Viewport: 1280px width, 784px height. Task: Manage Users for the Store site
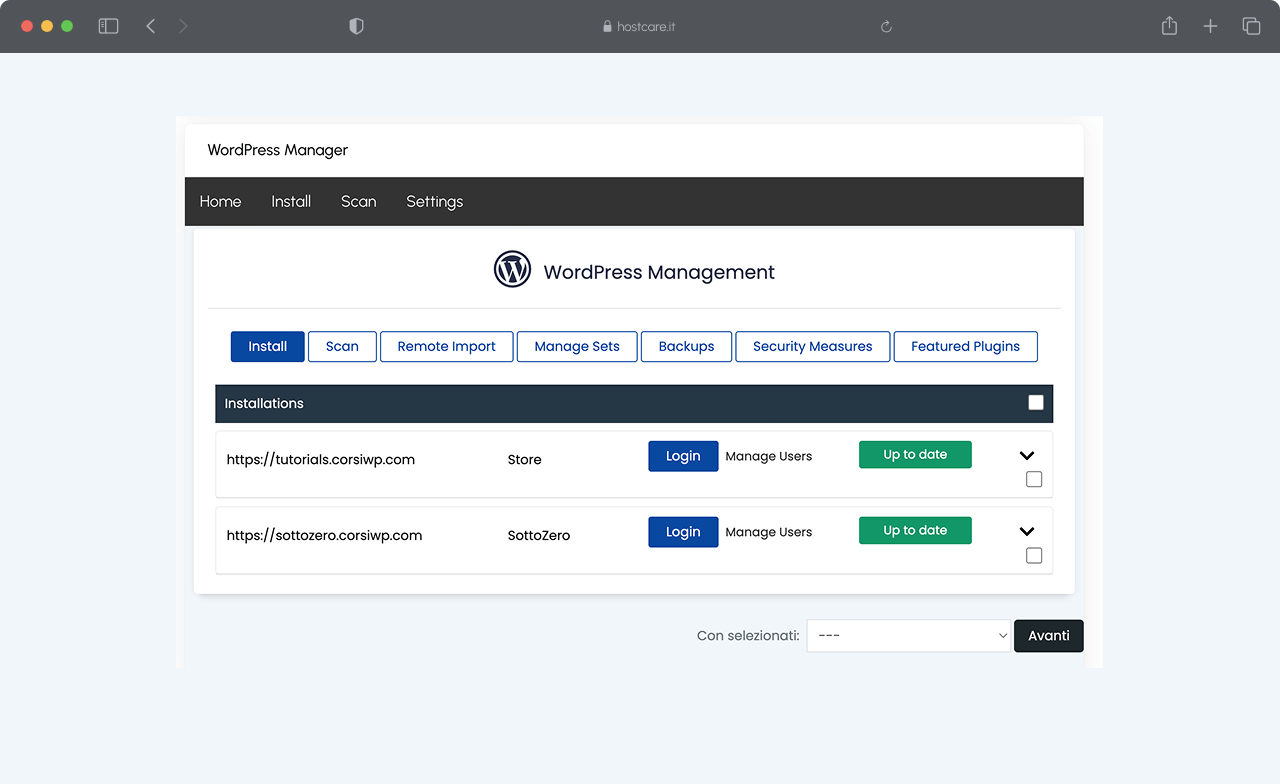coord(769,456)
